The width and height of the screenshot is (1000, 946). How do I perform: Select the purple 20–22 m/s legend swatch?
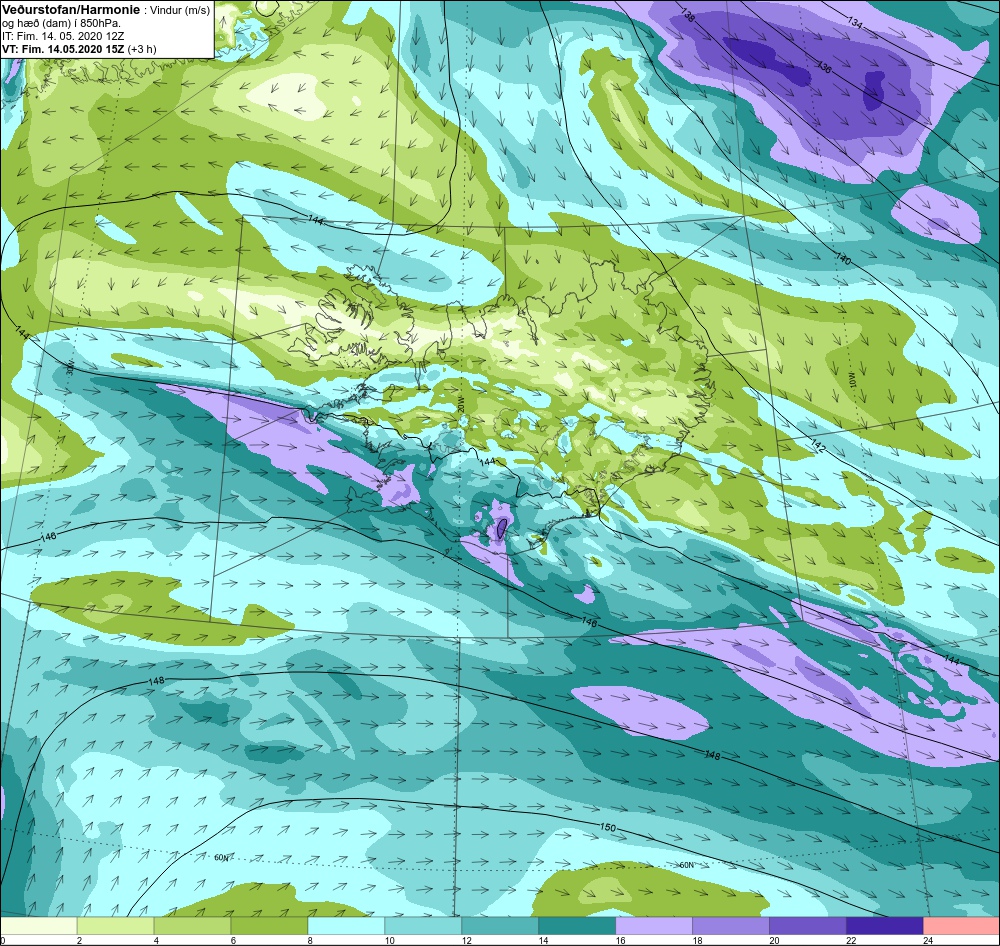[808, 926]
